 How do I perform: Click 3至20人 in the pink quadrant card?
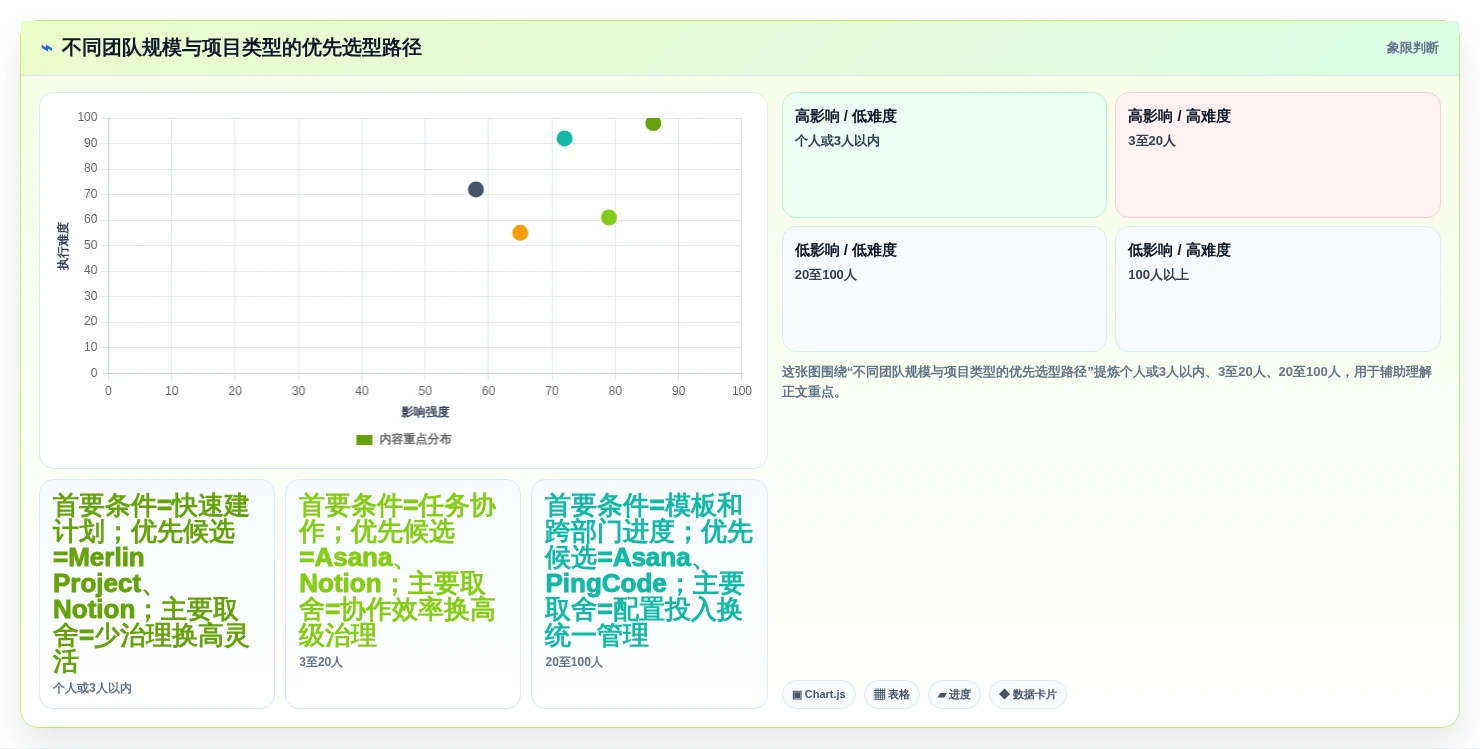1152,141
